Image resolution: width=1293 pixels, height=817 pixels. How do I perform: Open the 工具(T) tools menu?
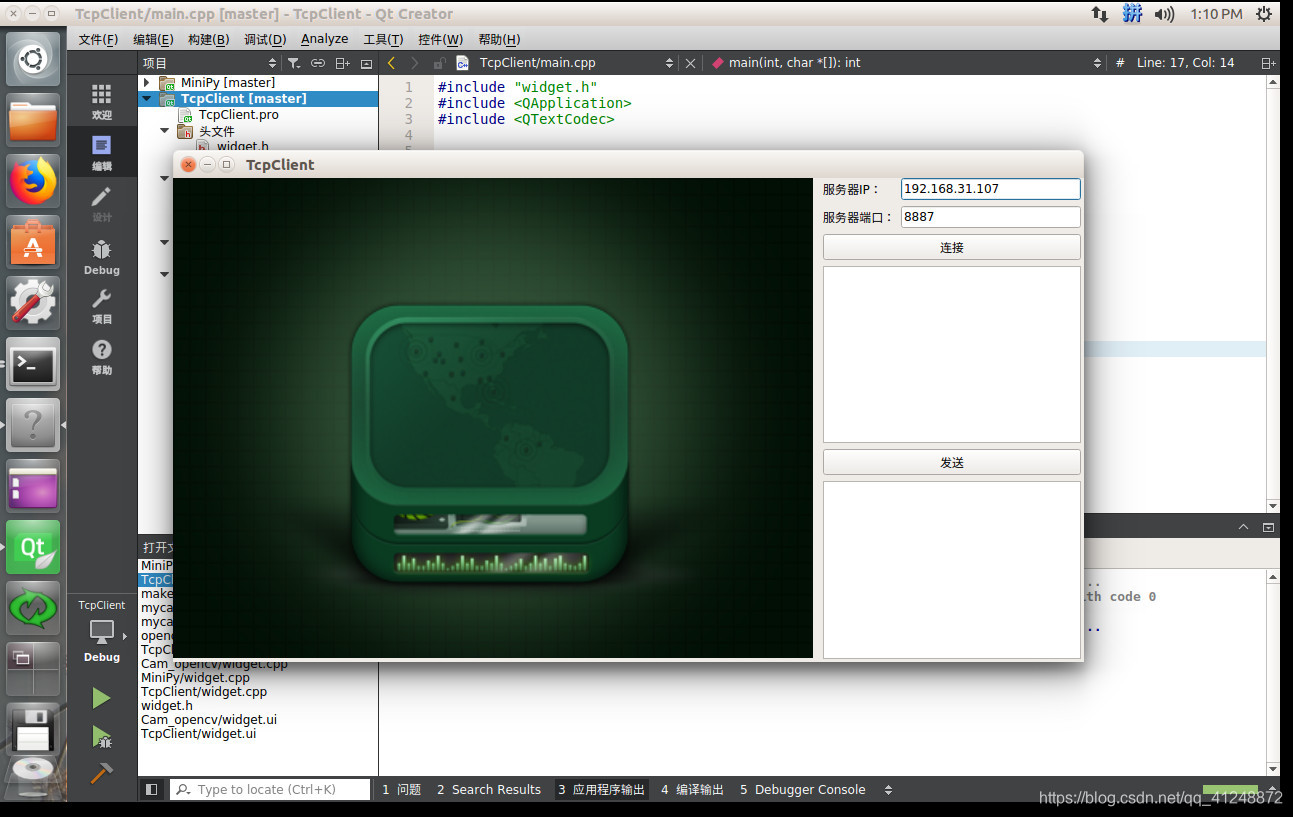pos(383,39)
